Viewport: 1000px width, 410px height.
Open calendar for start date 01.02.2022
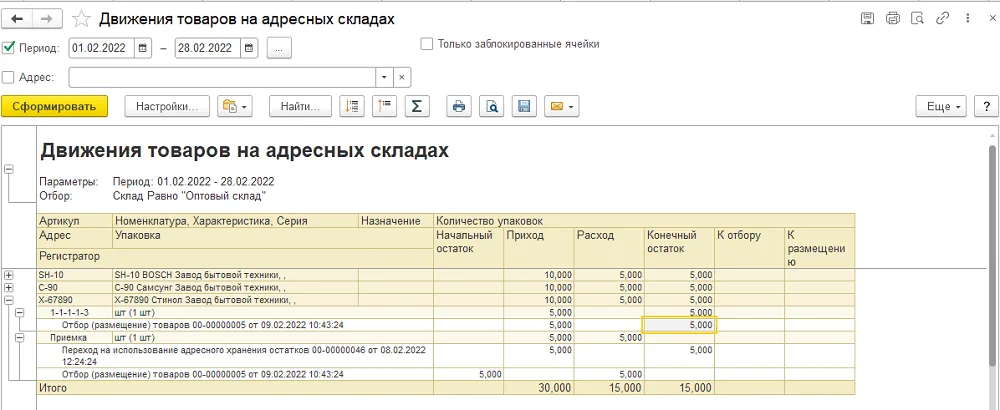click(x=143, y=48)
